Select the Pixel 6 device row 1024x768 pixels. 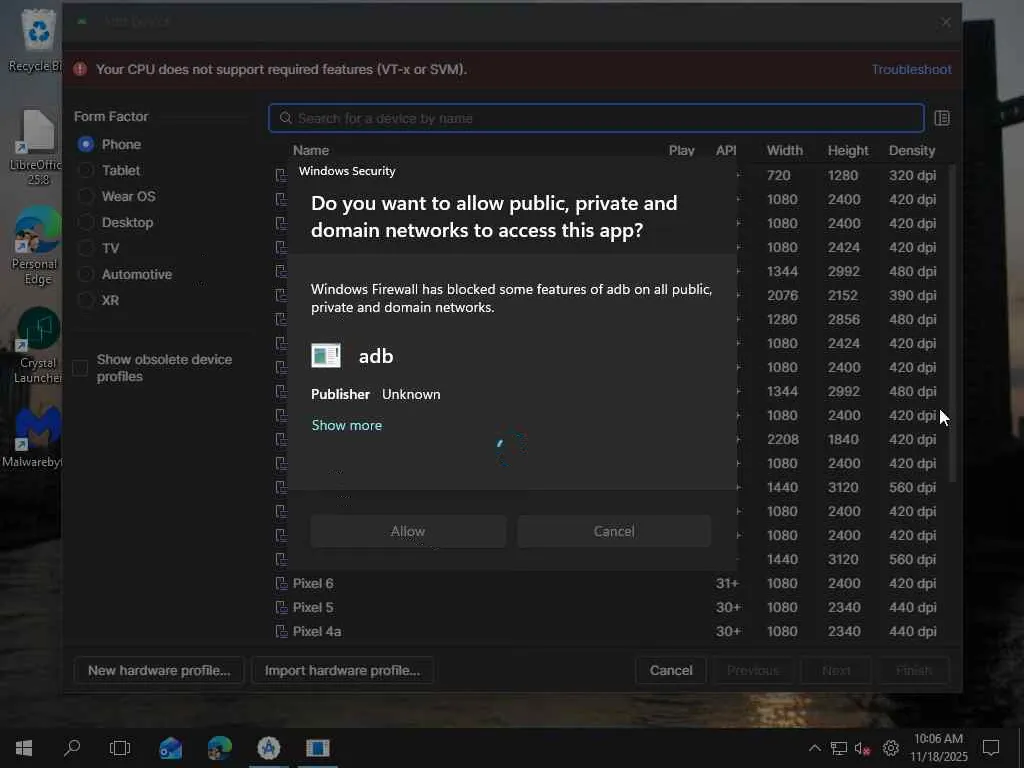coord(607,583)
